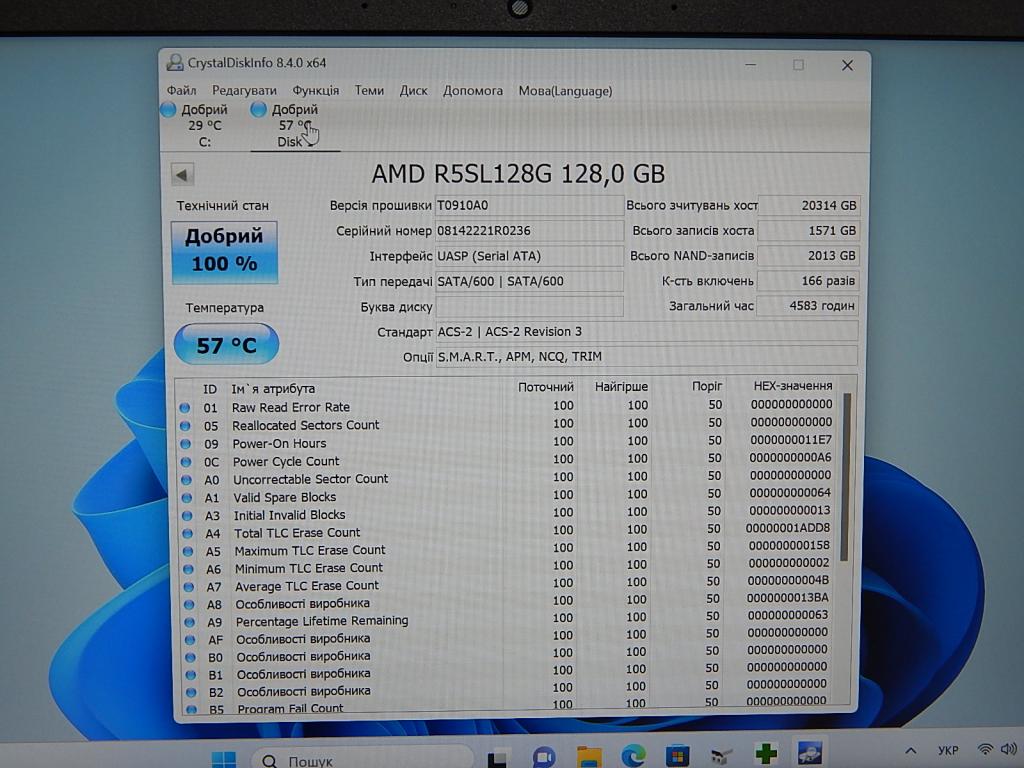The width and height of the screenshot is (1024, 768).
Task: Click the ID column header
Action: click(x=210, y=389)
